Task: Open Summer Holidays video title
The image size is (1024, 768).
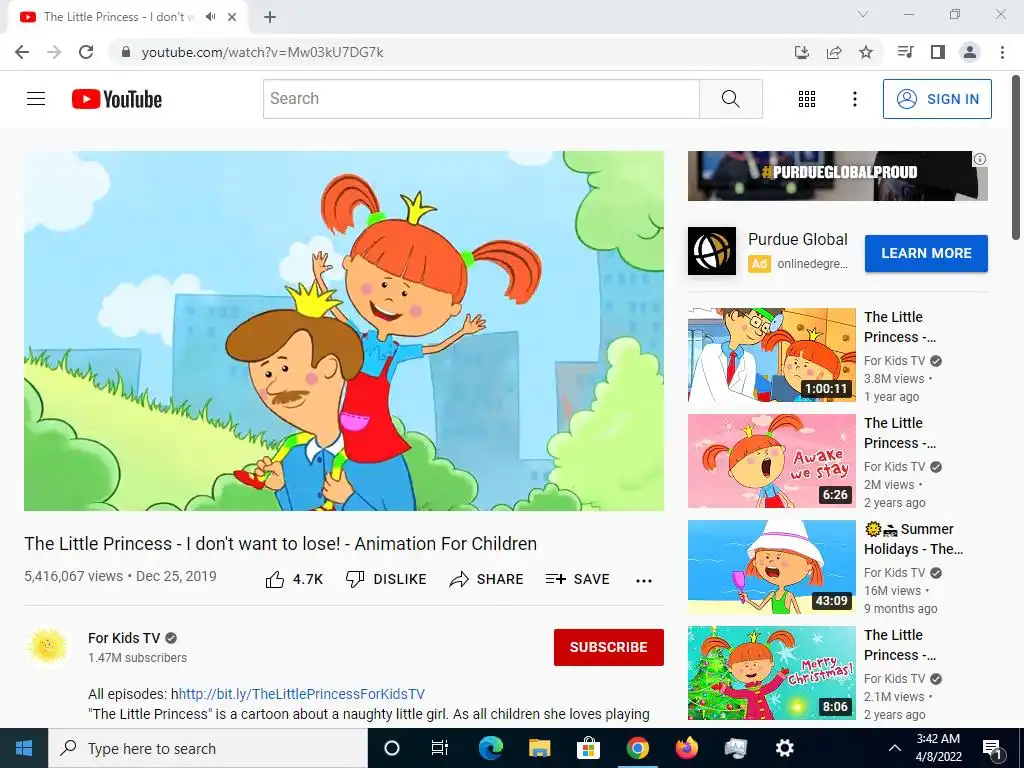Action: pos(913,539)
